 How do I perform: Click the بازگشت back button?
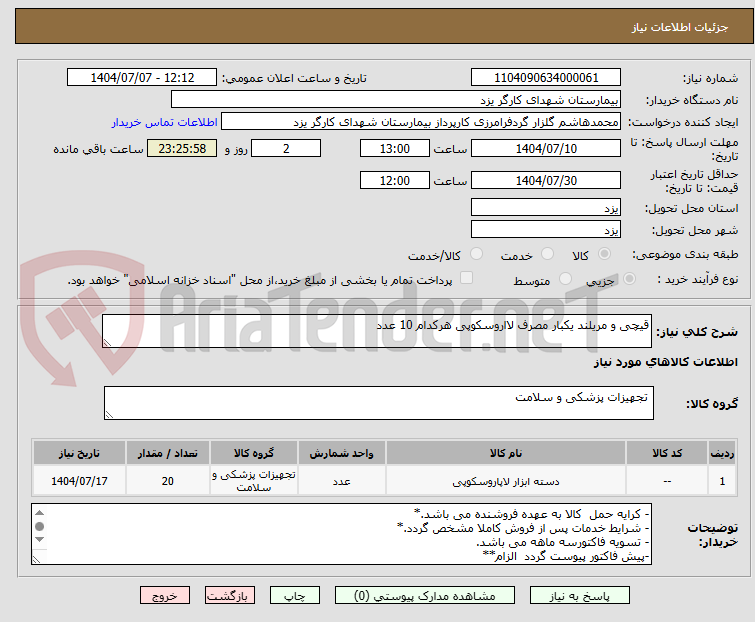[229, 596]
